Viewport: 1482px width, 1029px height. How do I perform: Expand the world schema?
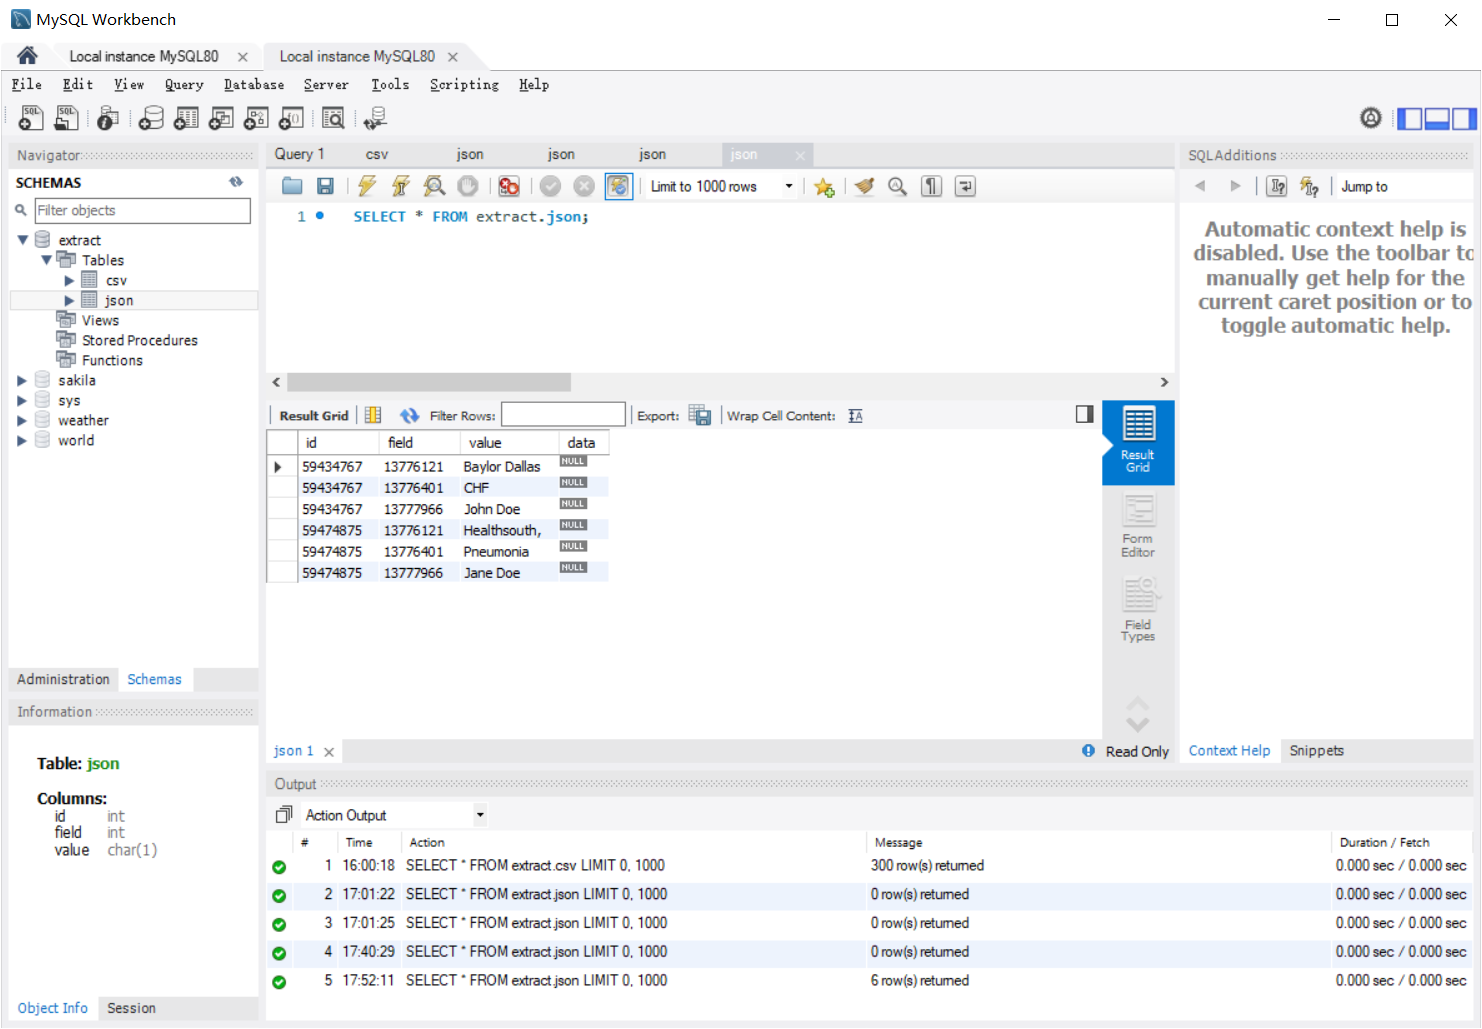click(x=22, y=441)
